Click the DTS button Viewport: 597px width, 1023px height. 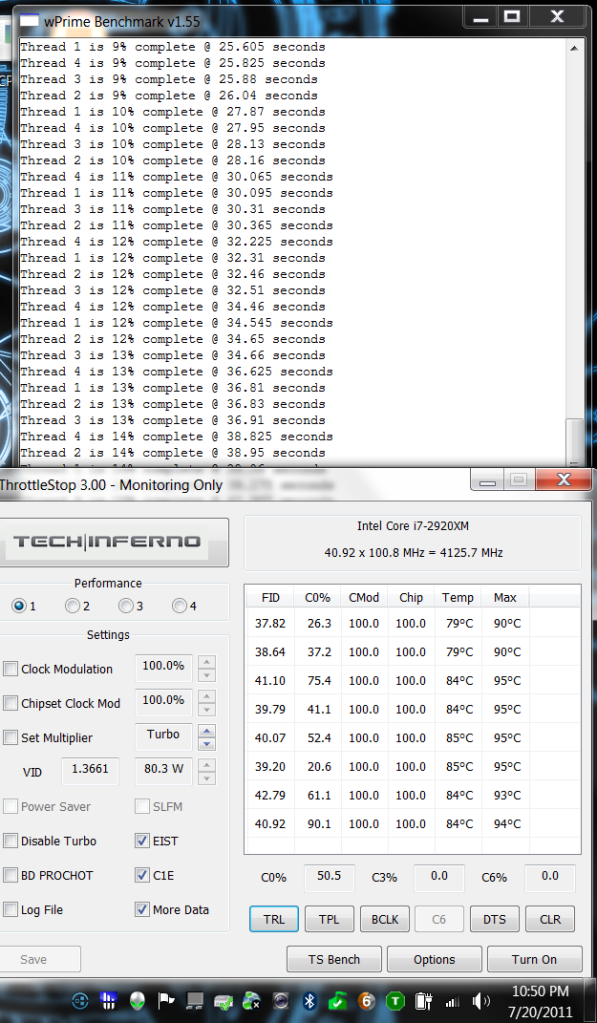(x=495, y=919)
